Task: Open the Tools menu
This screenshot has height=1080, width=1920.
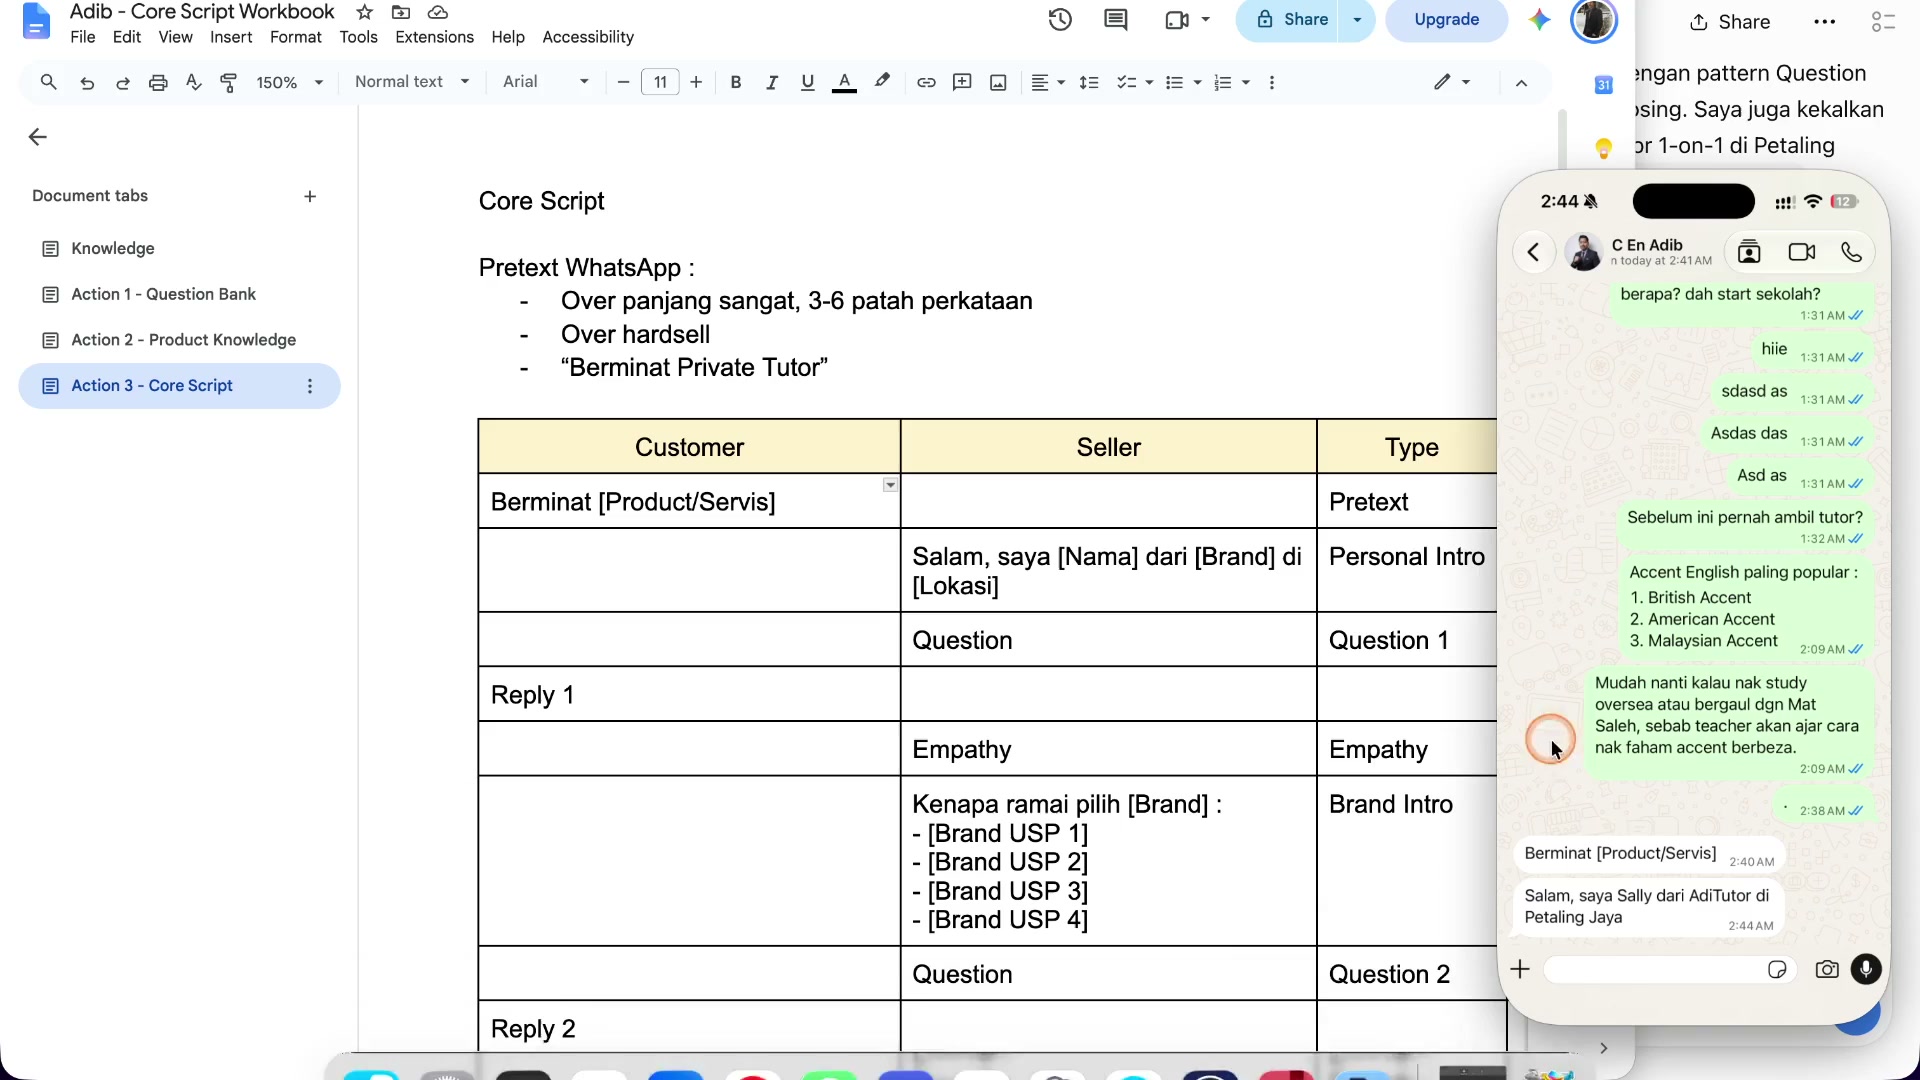Action: [x=358, y=37]
